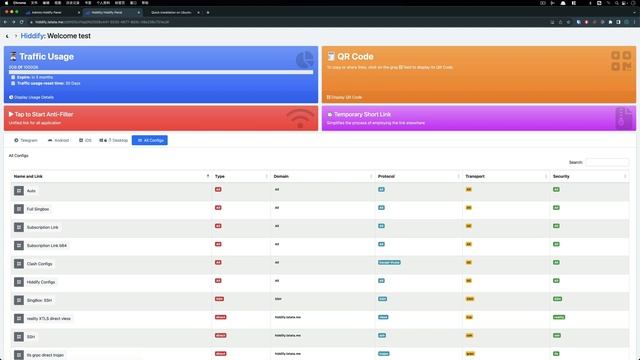Open the QR icon beside Subscription Link b64
This screenshot has width=640, height=360.
click(19, 245)
